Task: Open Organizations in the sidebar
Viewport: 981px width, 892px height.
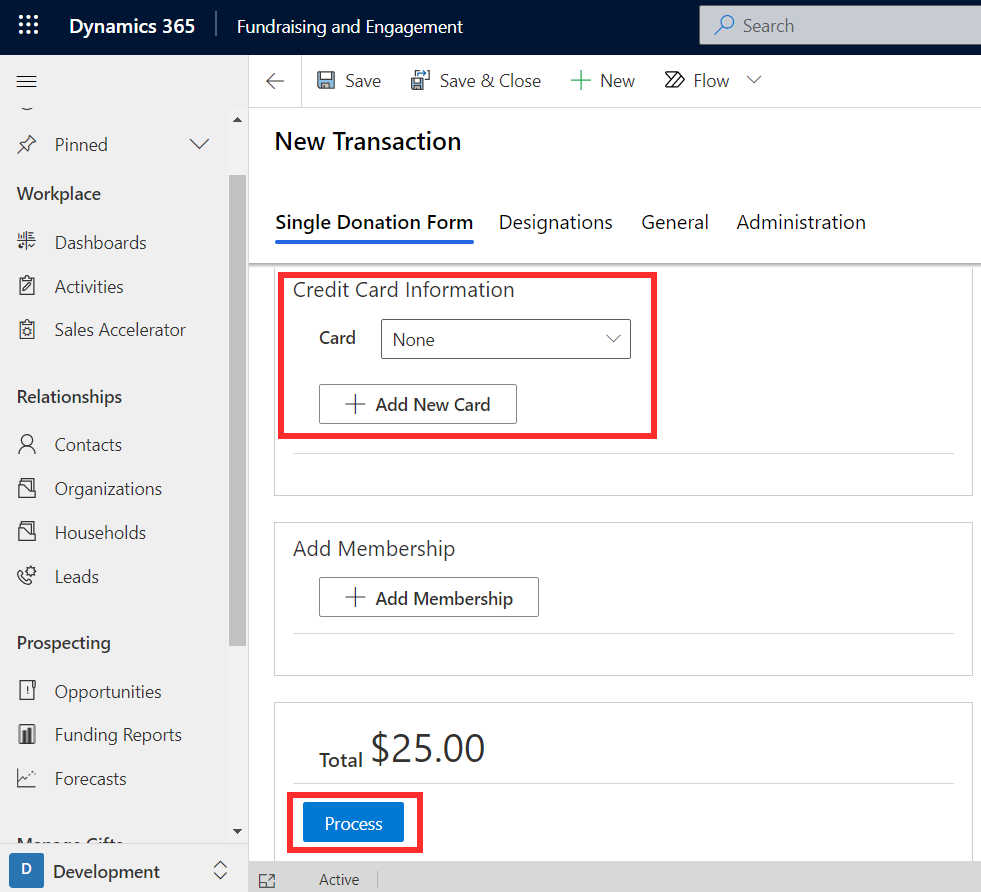Action: tap(108, 489)
